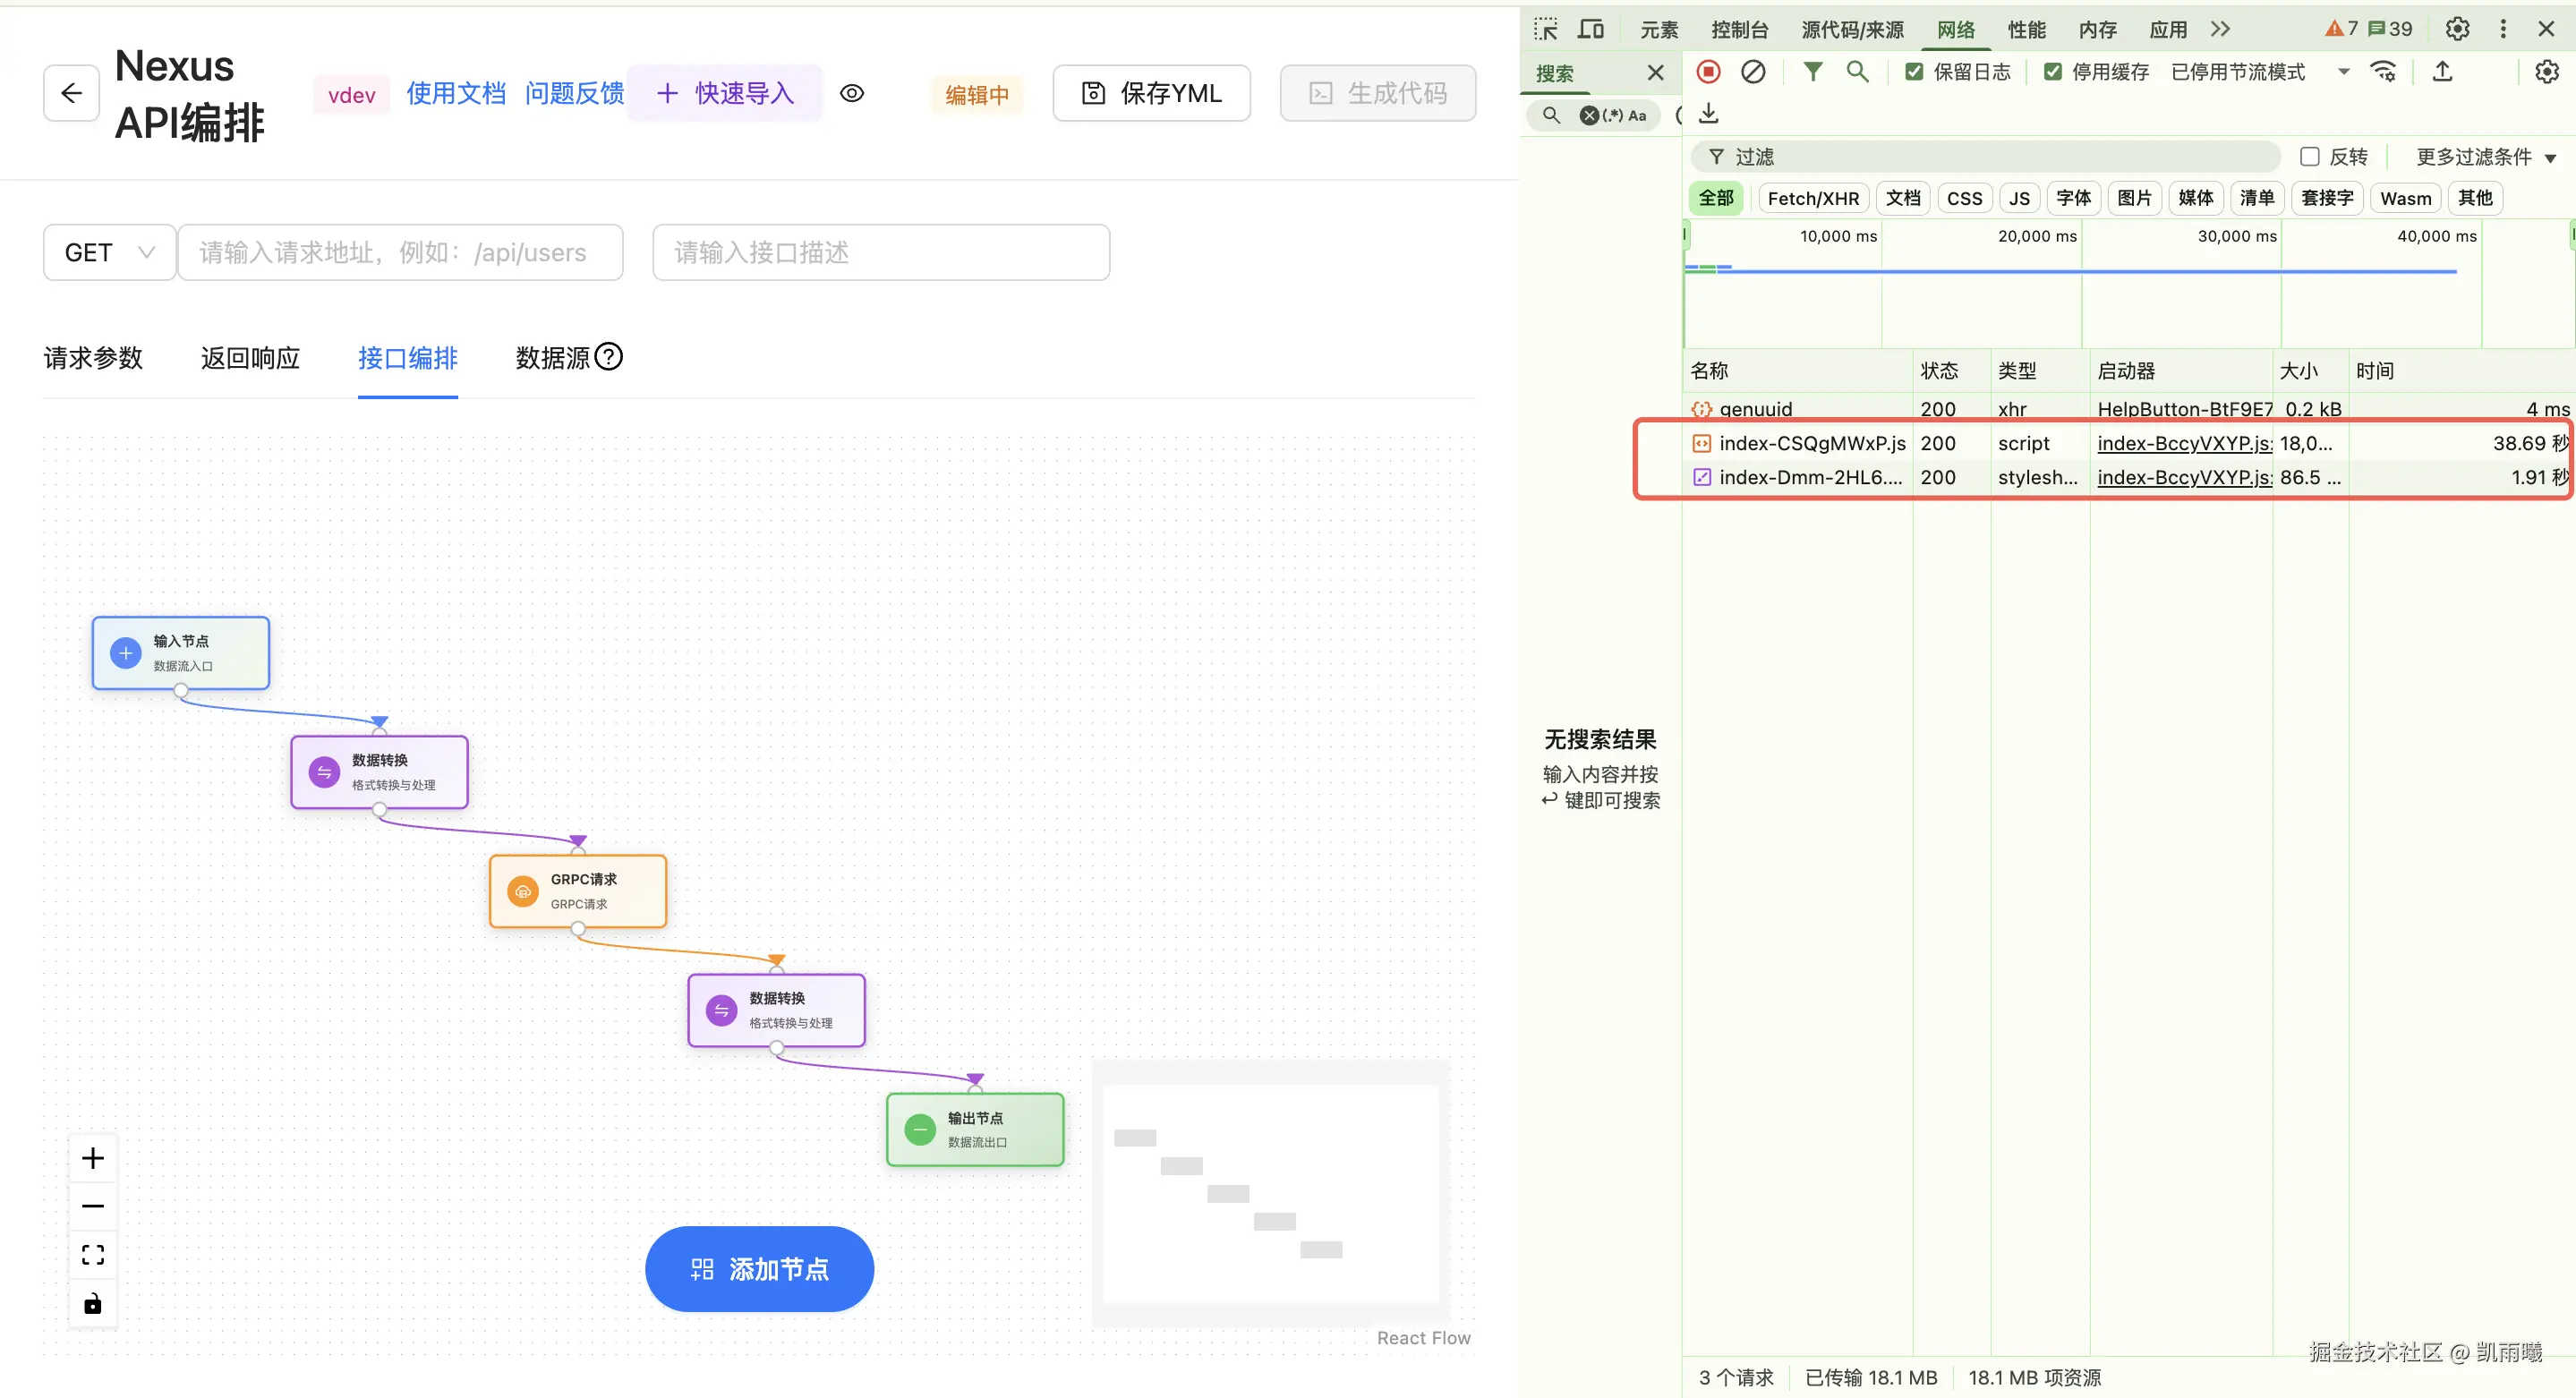Clear the network log icon
The width and height of the screenshot is (2576, 1398).
pyautogui.click(x=1752, y=71)
